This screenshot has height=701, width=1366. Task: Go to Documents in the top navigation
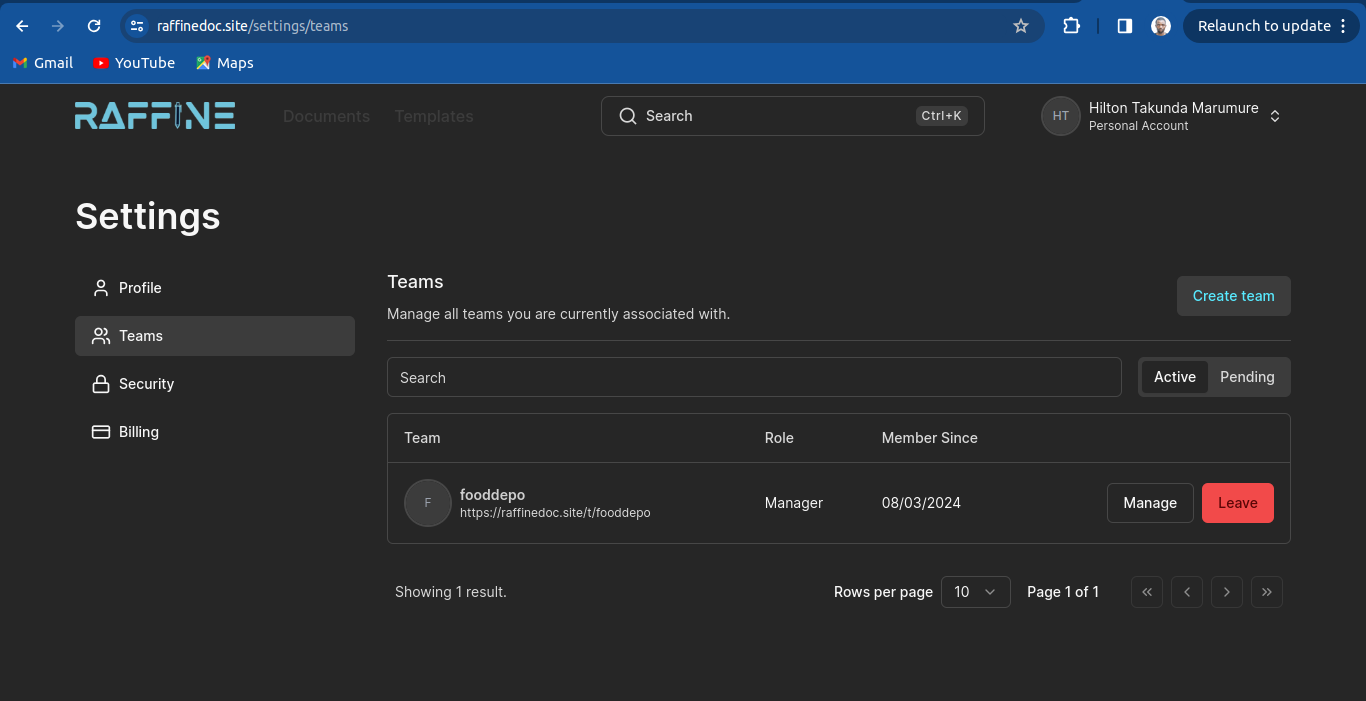pyautogui.click(x=326, y=116)
